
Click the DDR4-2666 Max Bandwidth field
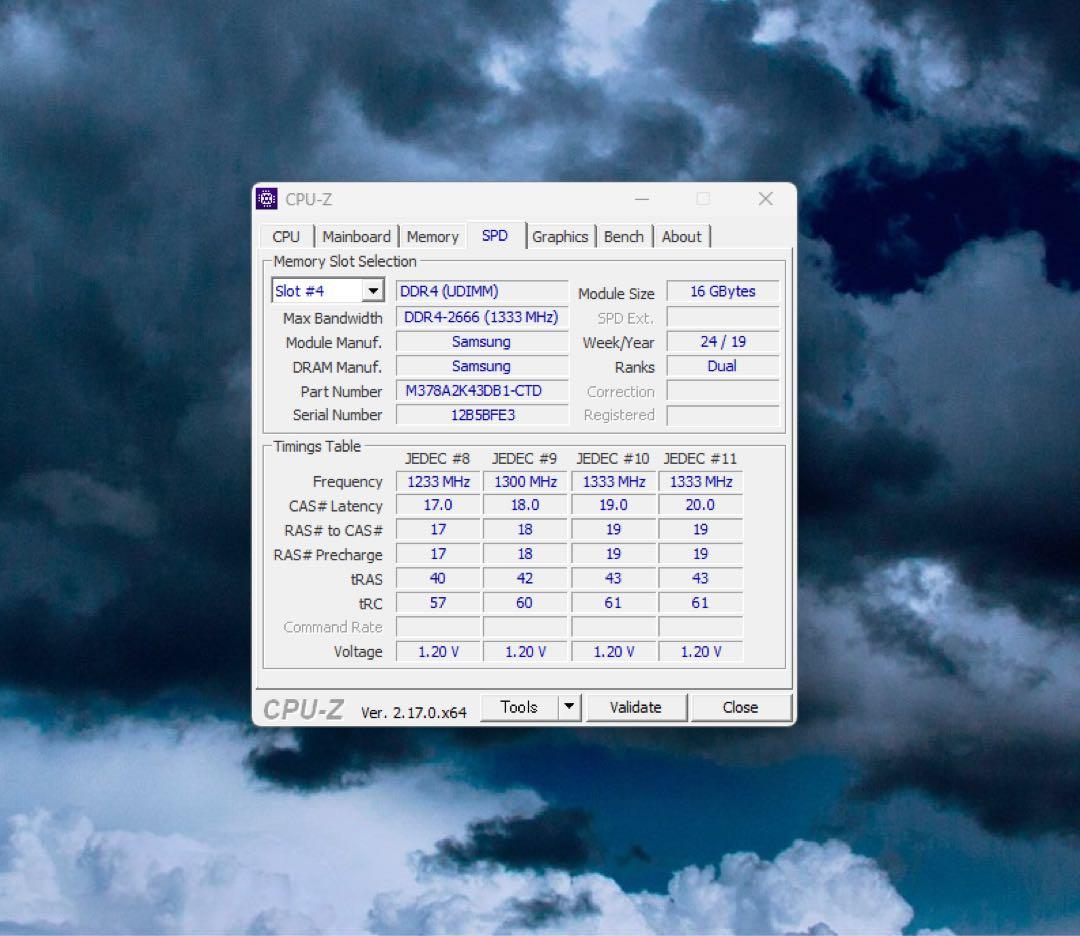tap(481, 317)
